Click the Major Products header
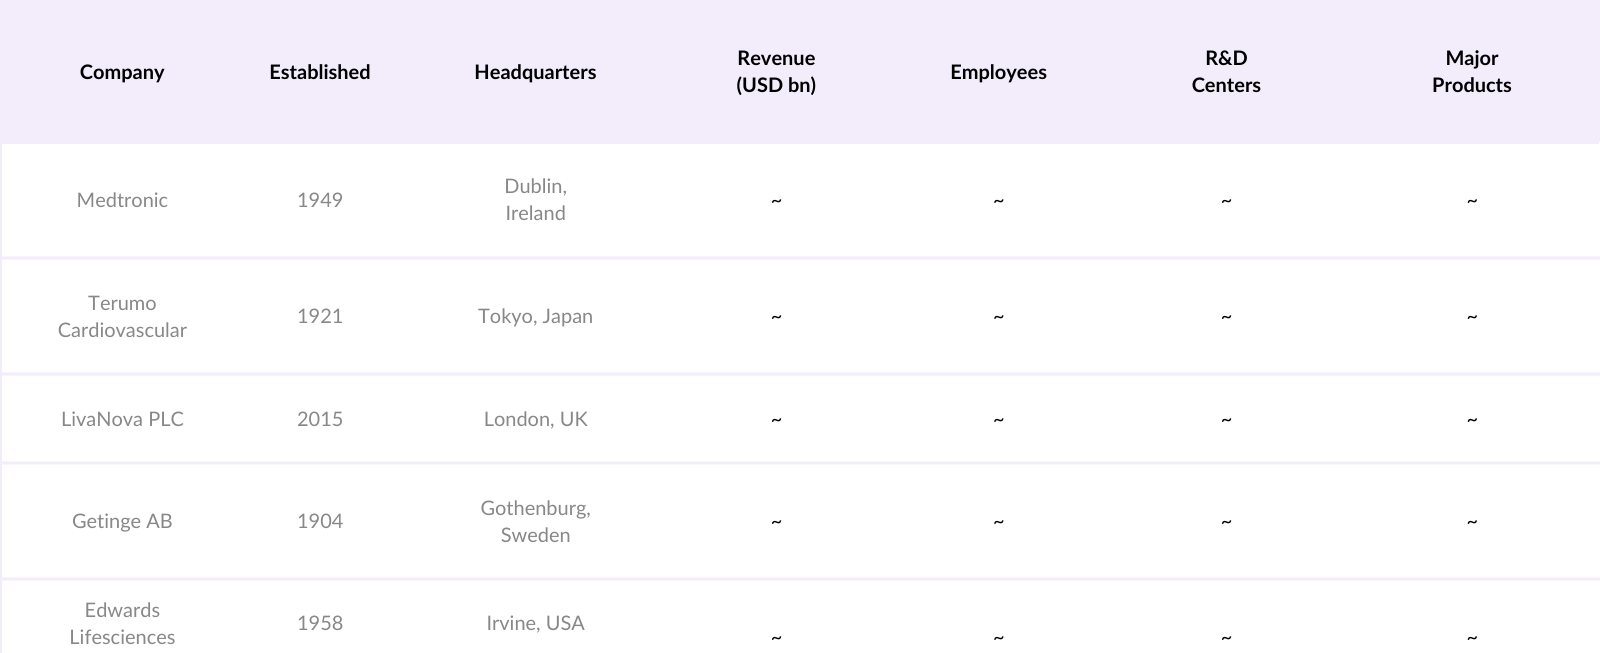Viewport: 1600px width, 653px height. coord(1471,72)
